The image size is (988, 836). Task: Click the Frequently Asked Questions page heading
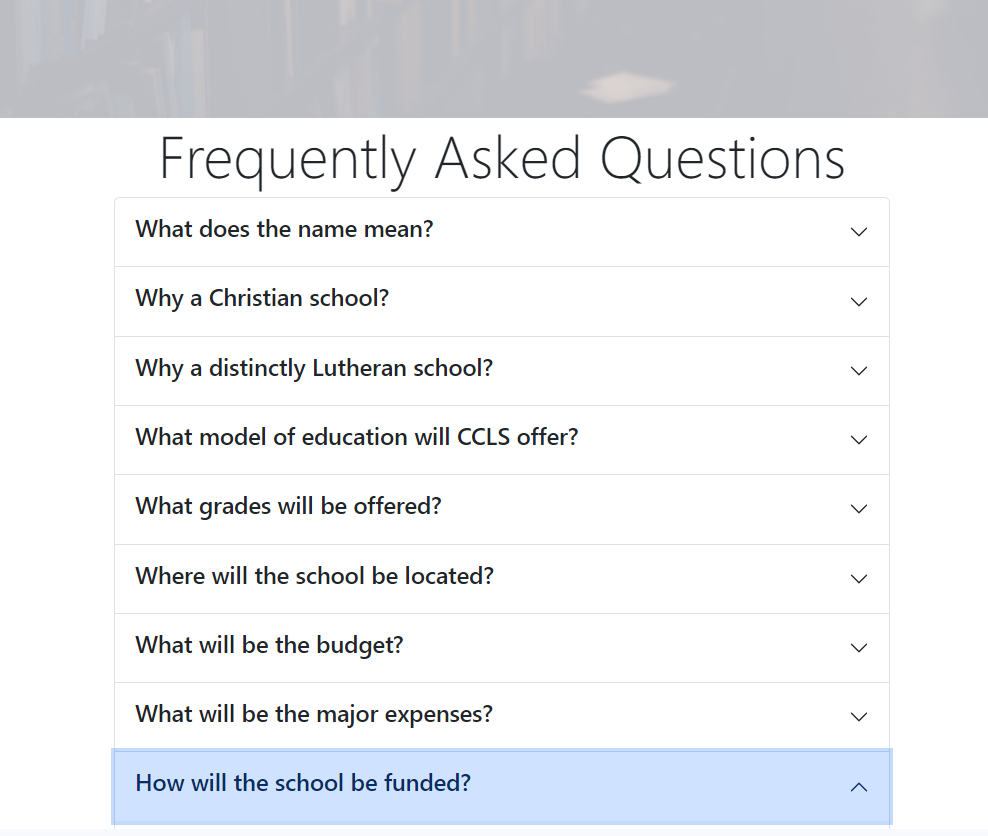click(500, 158)
